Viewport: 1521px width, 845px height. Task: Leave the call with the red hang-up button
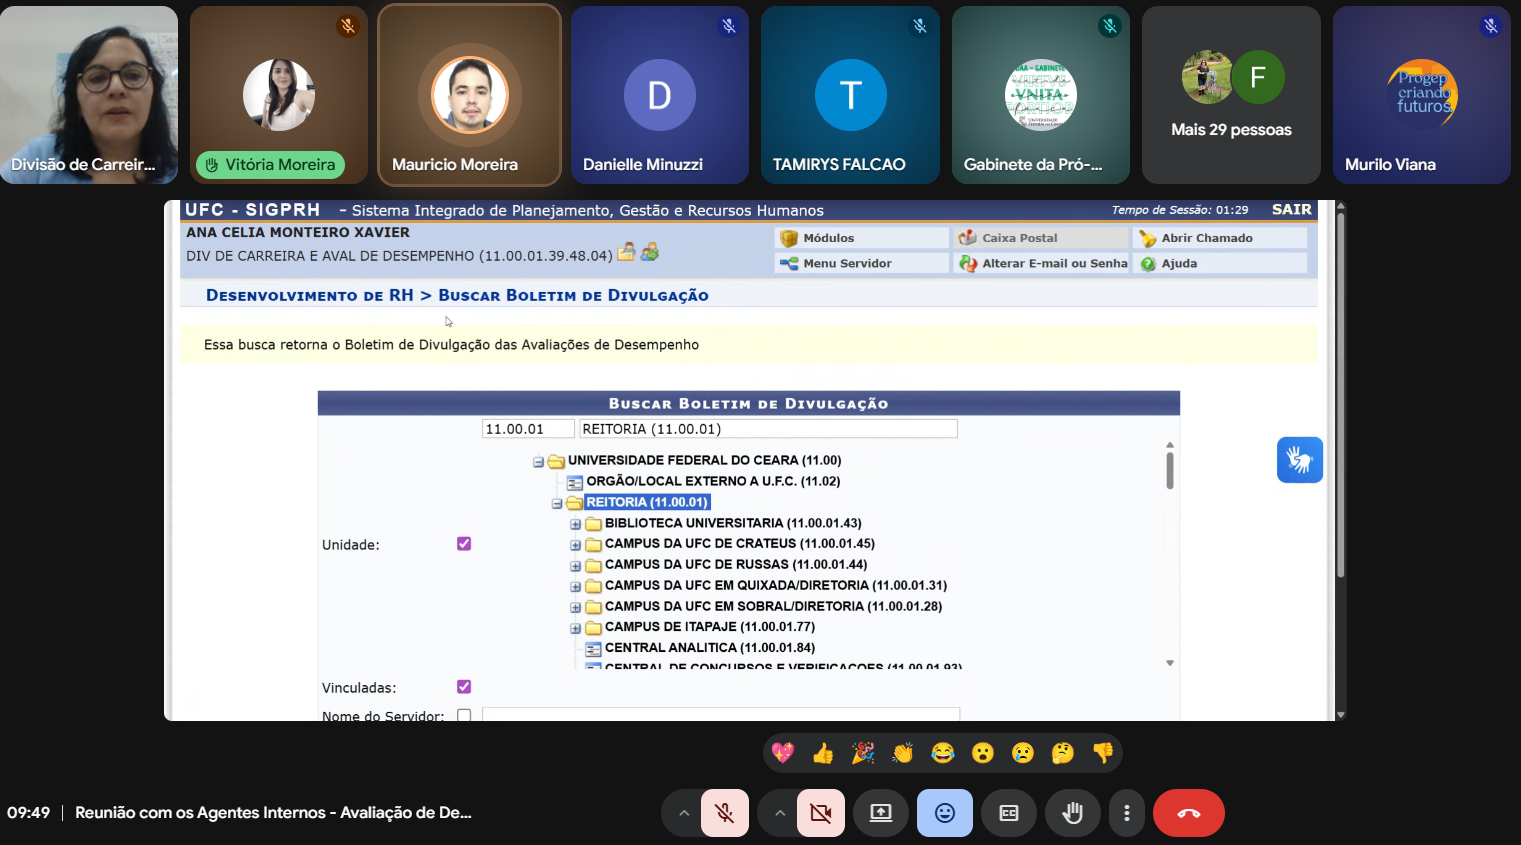click(x=1188, y=813)
